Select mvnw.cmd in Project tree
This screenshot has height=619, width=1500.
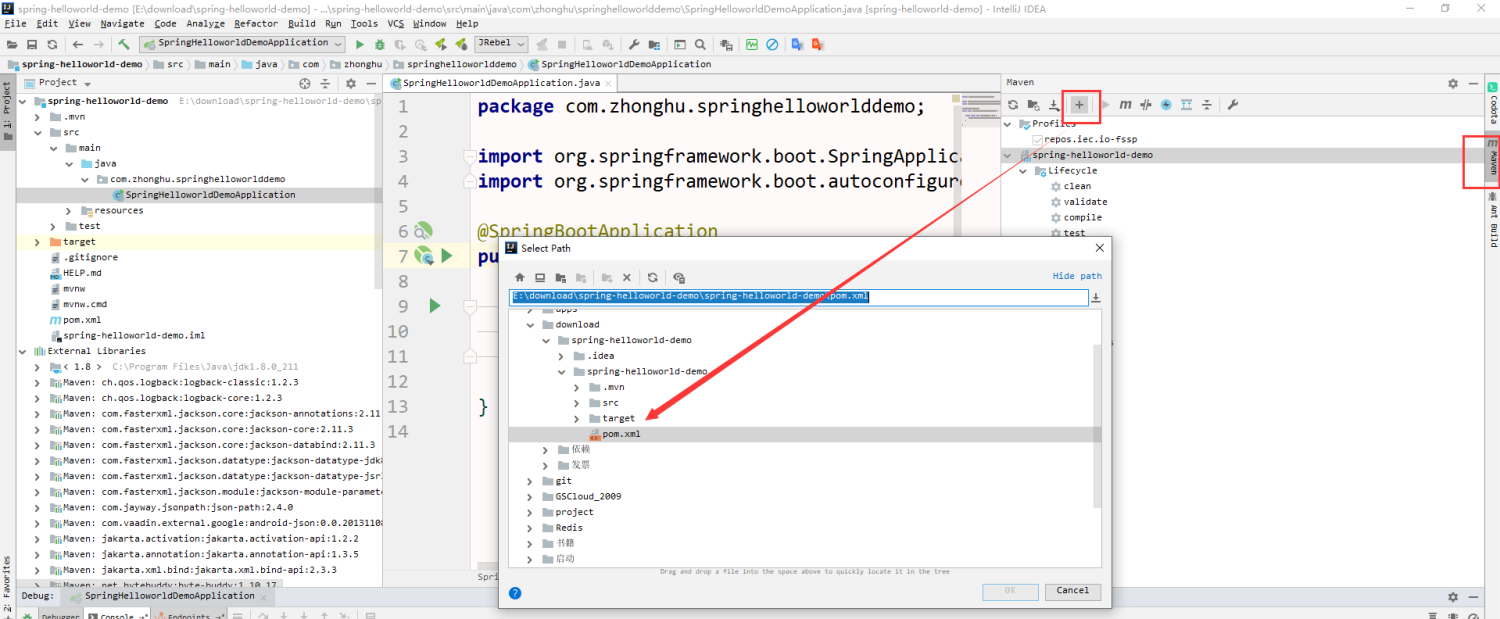(x=84, y=304)
